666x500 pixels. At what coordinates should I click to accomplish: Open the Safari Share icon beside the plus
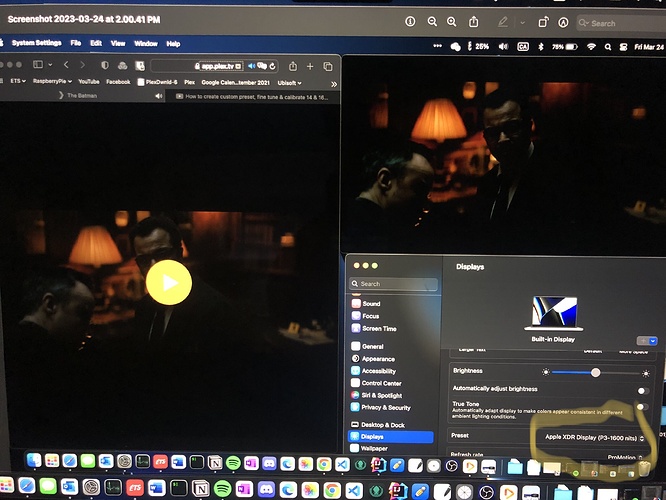click(x=293, y=66)
